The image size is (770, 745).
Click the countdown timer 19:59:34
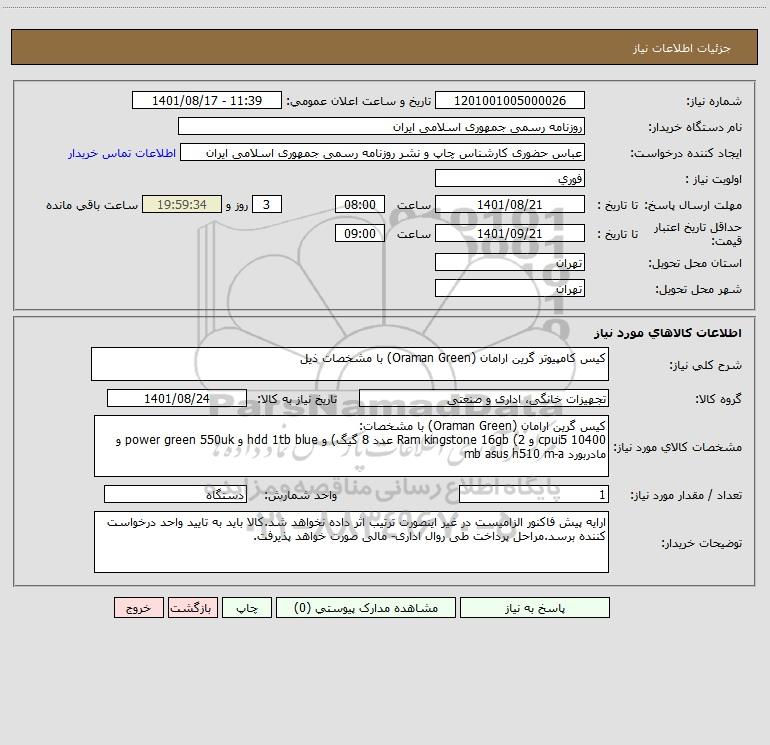coord(182,204)
